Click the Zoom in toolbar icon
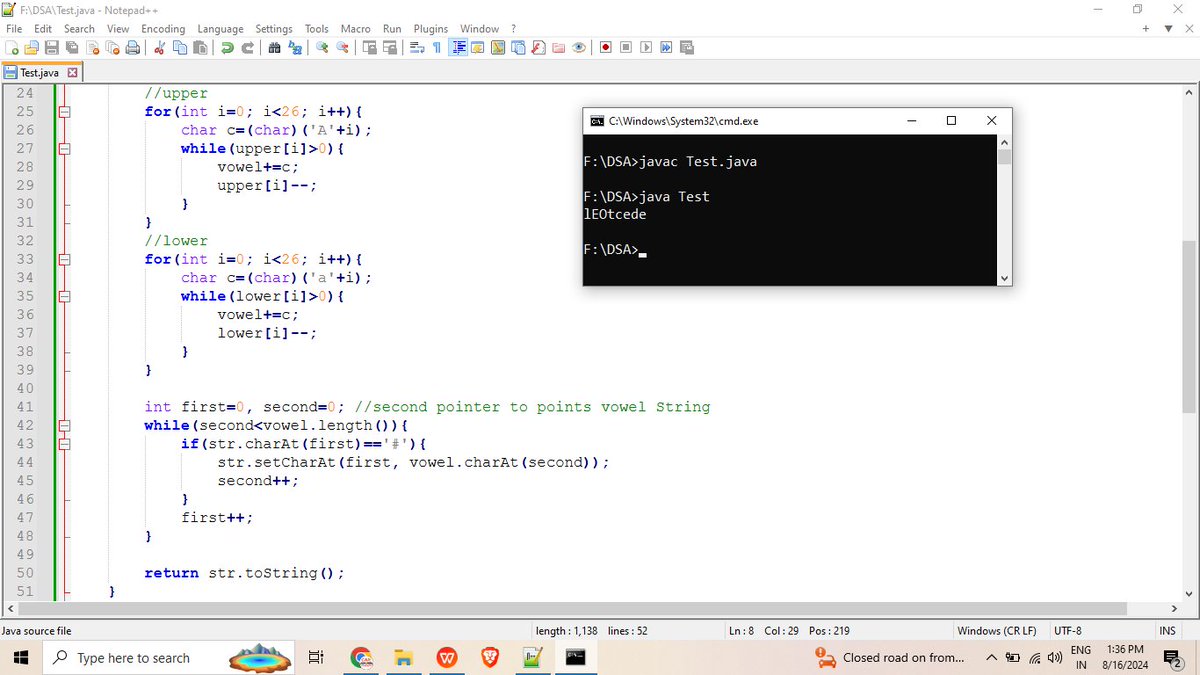Viewport: 1200px width, 675px height. point(322,47)
